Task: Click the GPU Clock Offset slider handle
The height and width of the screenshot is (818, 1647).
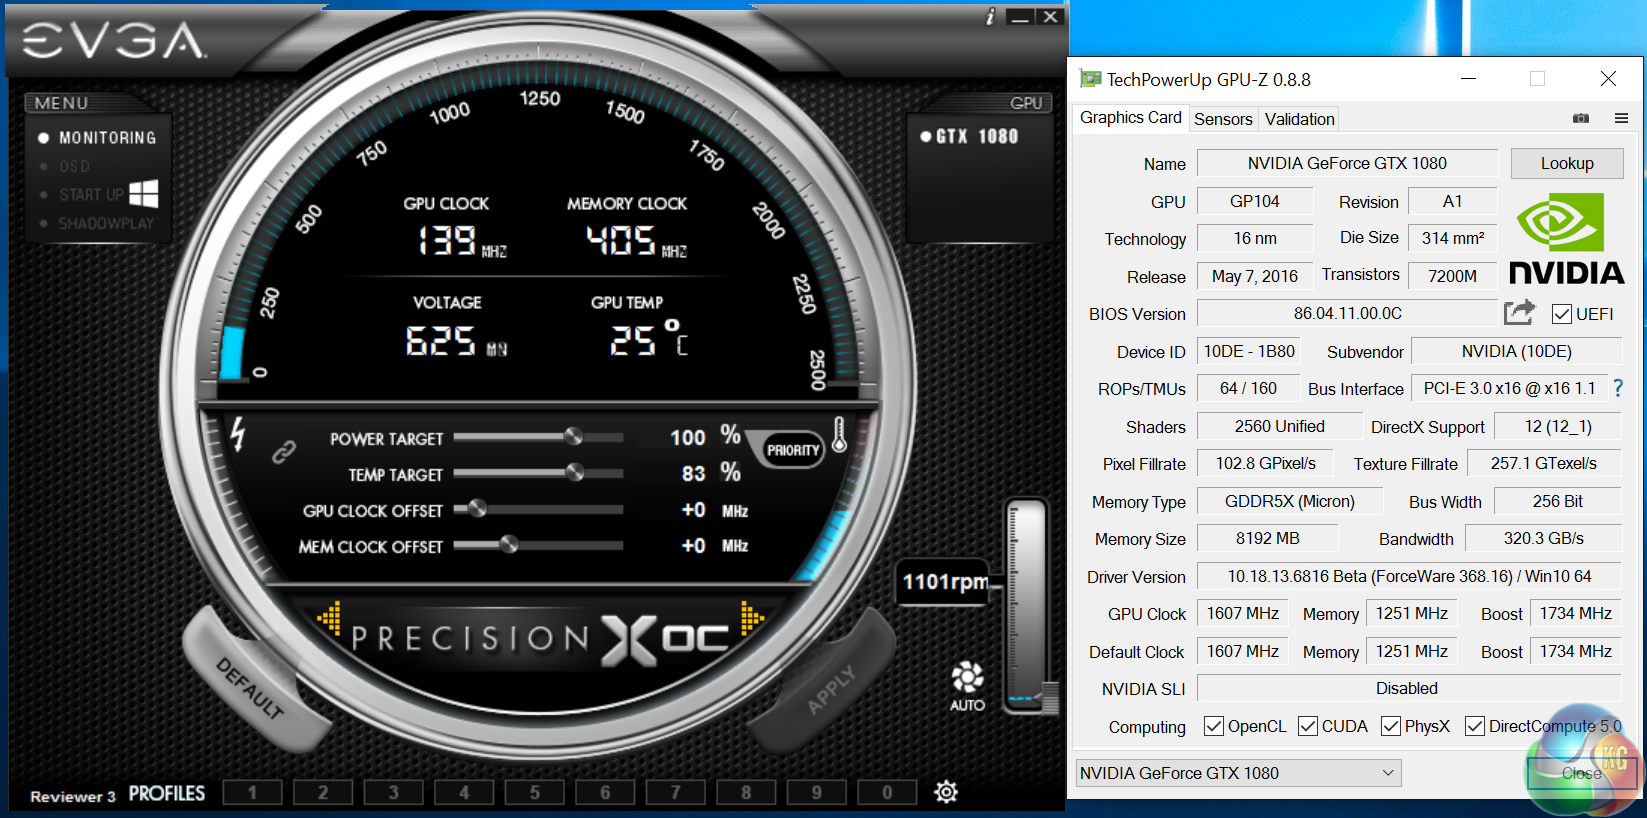Action: [x=477, y=508]
